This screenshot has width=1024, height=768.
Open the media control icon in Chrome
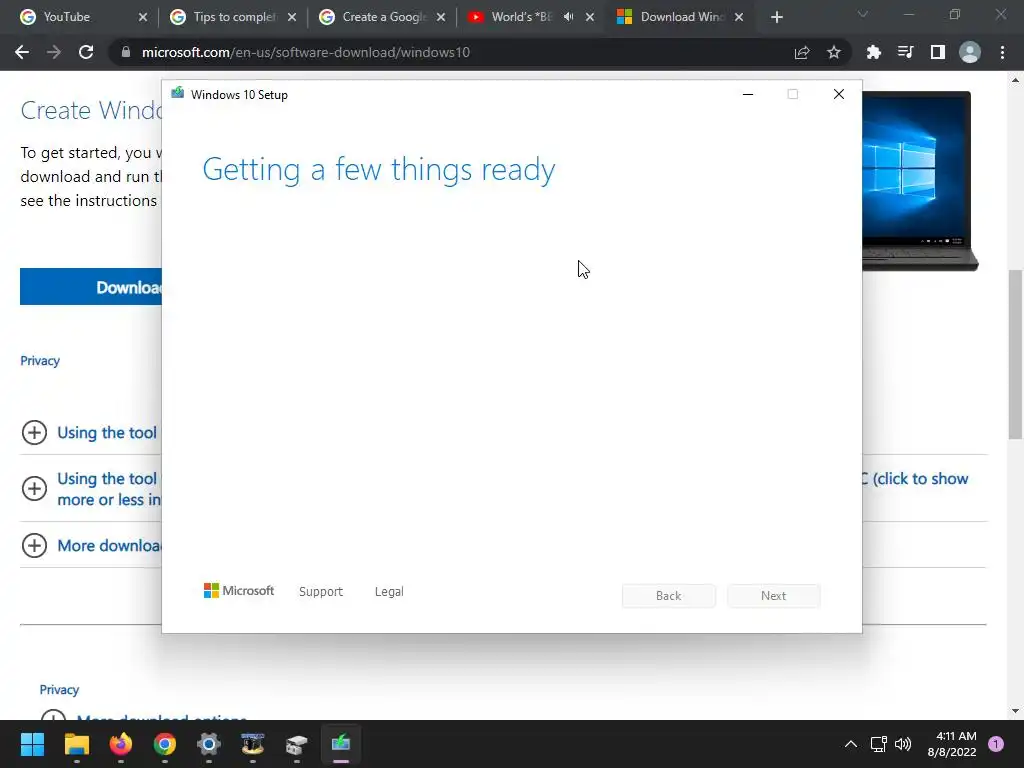click(905, 52)
